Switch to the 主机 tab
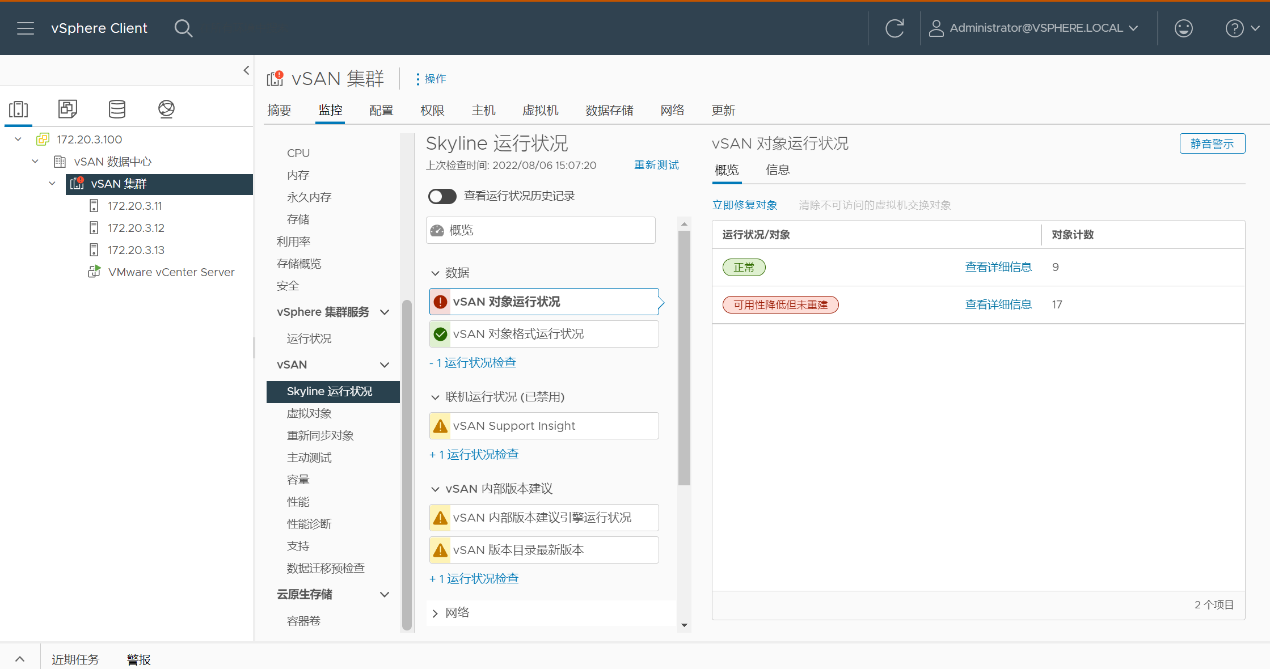 point(483,110)
